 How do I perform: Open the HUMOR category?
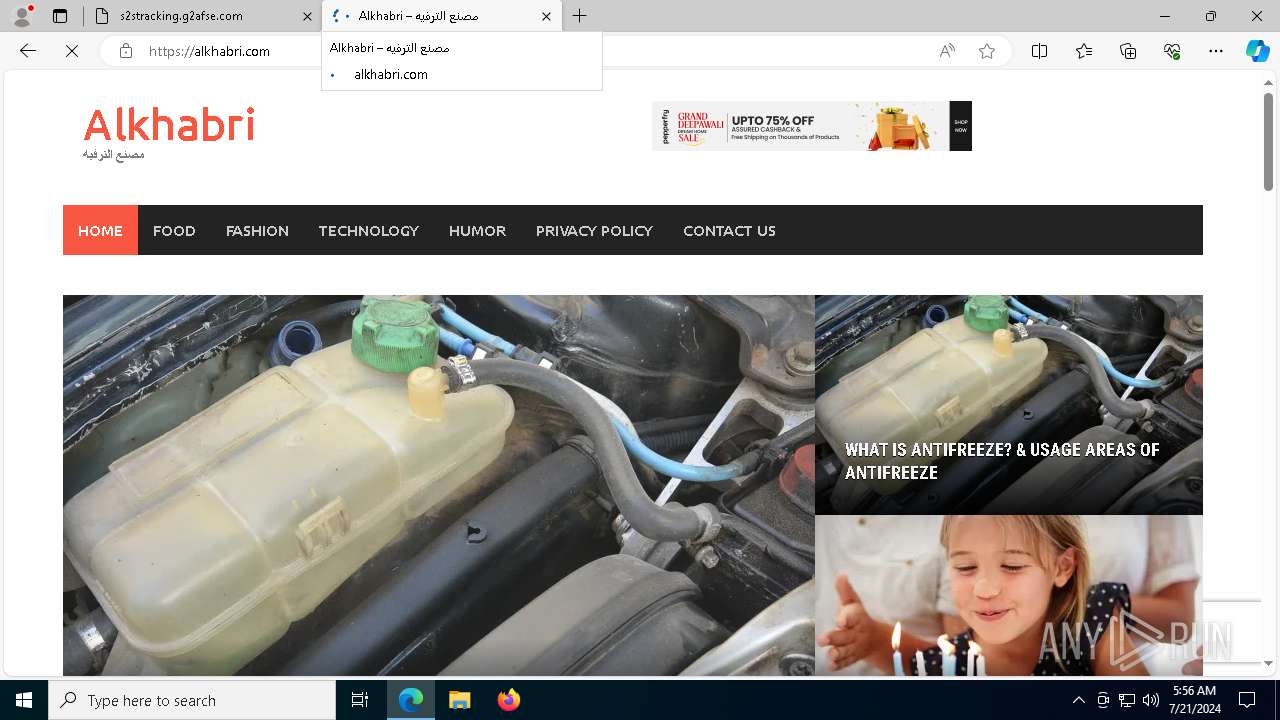[x=477, y=230]
